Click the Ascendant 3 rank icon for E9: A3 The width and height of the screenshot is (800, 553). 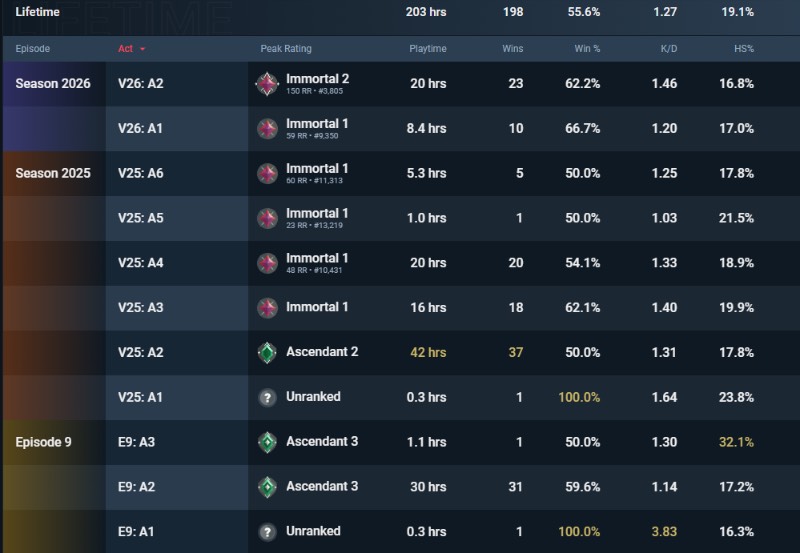pyautogui.click(x=267, y=442)
